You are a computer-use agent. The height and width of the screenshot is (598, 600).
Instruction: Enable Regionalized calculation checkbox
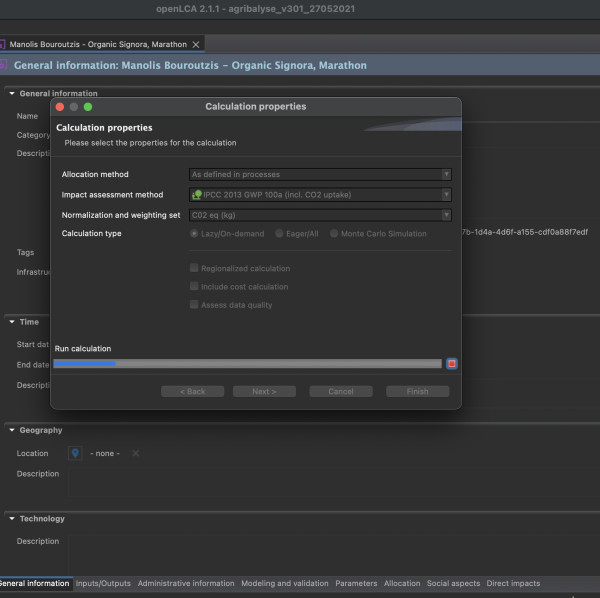194,268
